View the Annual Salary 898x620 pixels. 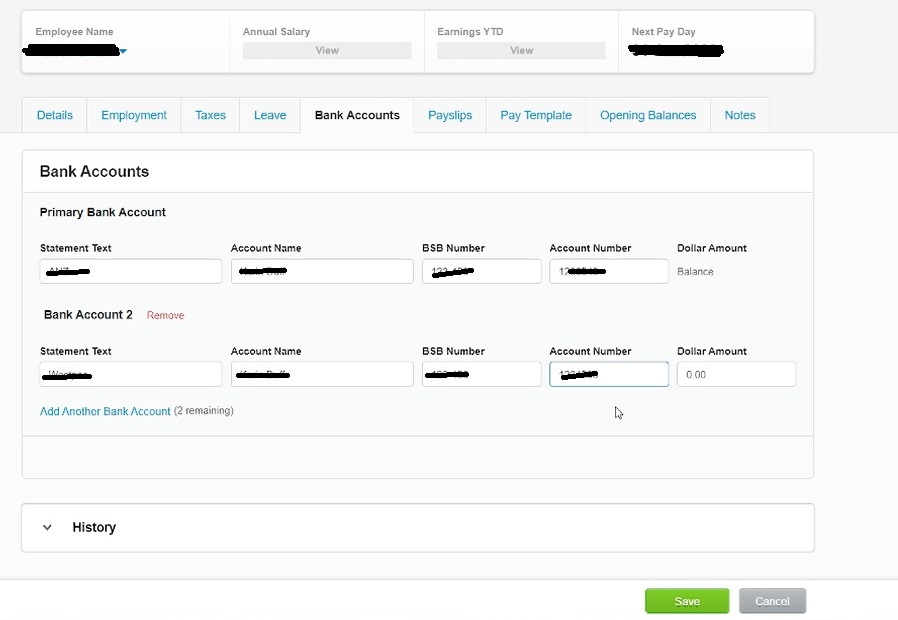(x=327, y=50)
